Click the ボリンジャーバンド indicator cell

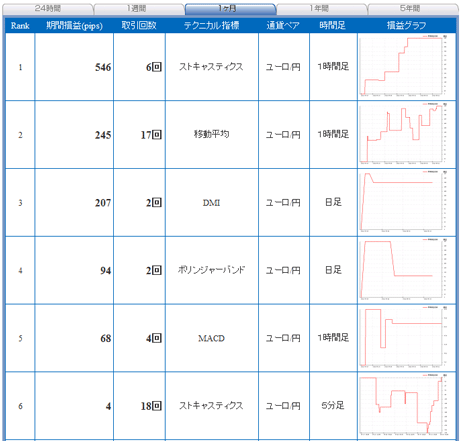(x=211, y=269)
